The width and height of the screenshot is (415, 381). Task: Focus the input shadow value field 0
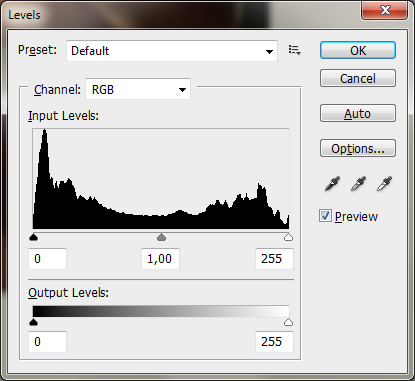[x=48, y=259]
